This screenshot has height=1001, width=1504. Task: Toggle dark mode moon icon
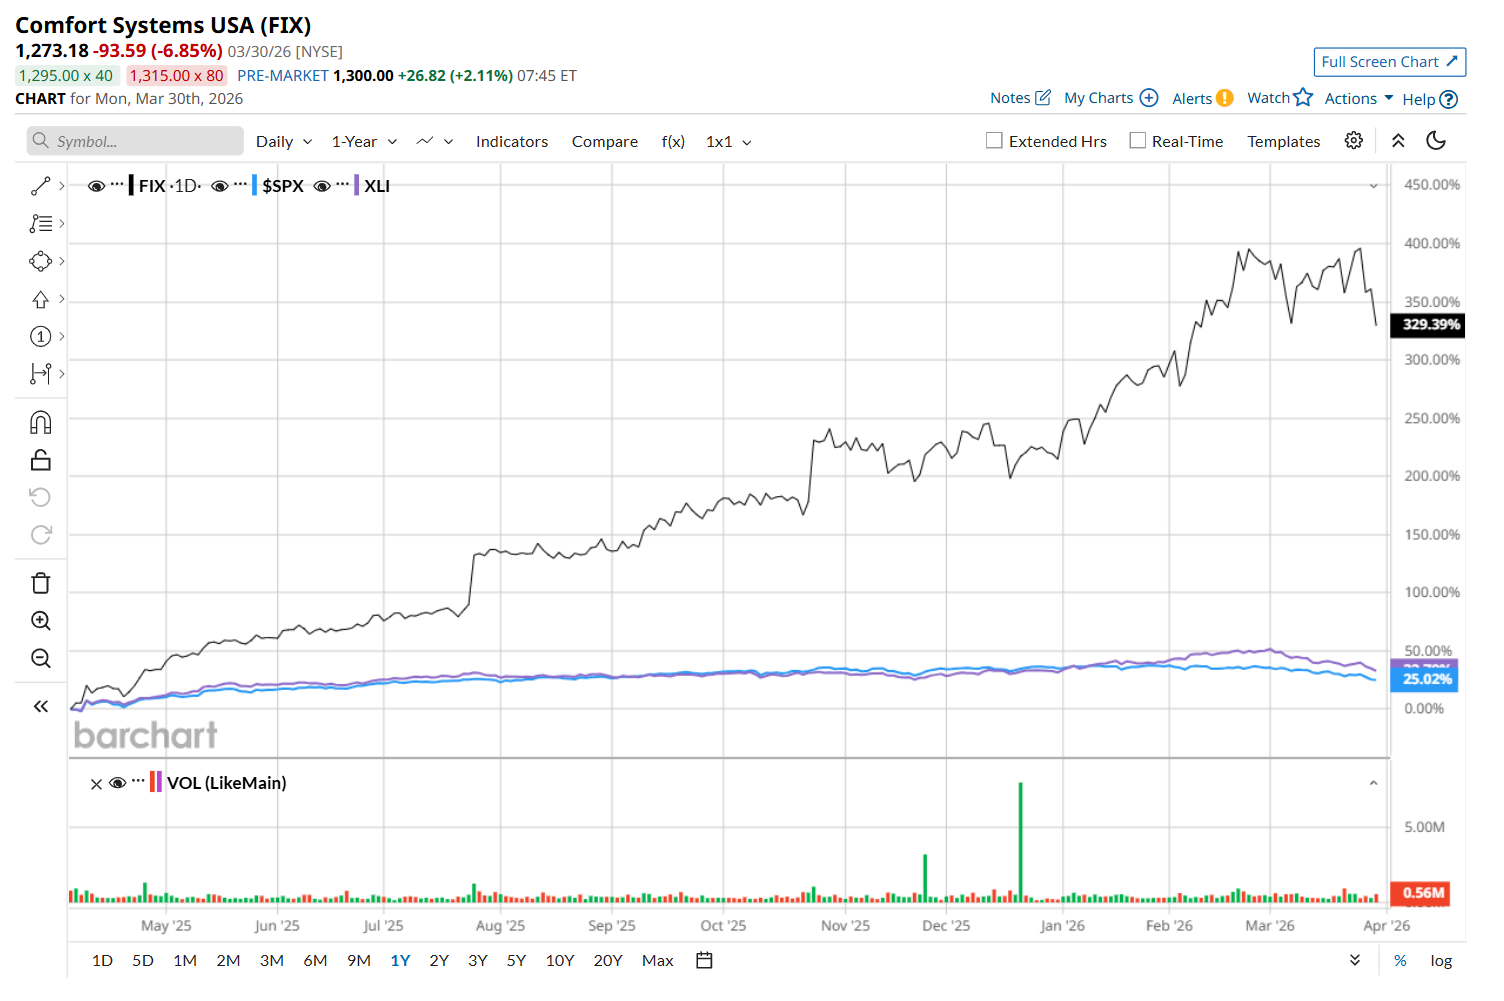1436,141
